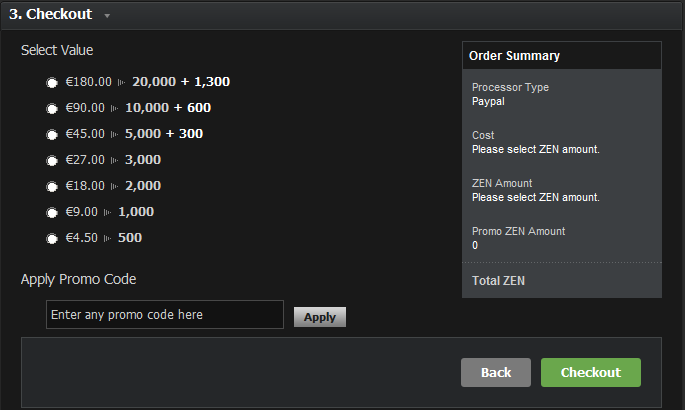Click the ZEN icon beside €27.00
The height and width of the screenshot is (410, 685).
tap(115, 160)
